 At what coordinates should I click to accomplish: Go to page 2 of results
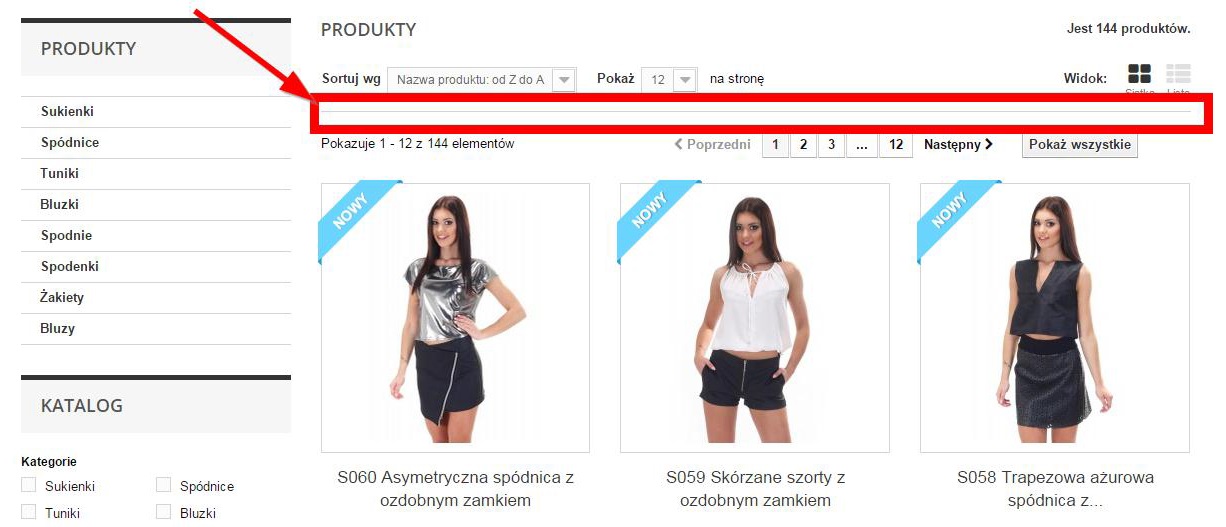click(803, 145)
